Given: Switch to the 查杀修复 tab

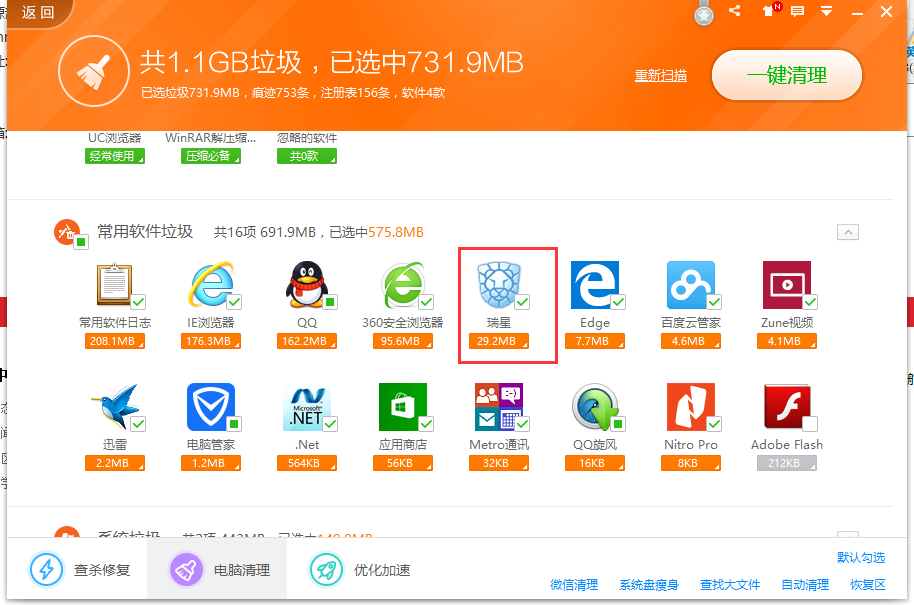Looking at the screenshot, I should 80,569.
